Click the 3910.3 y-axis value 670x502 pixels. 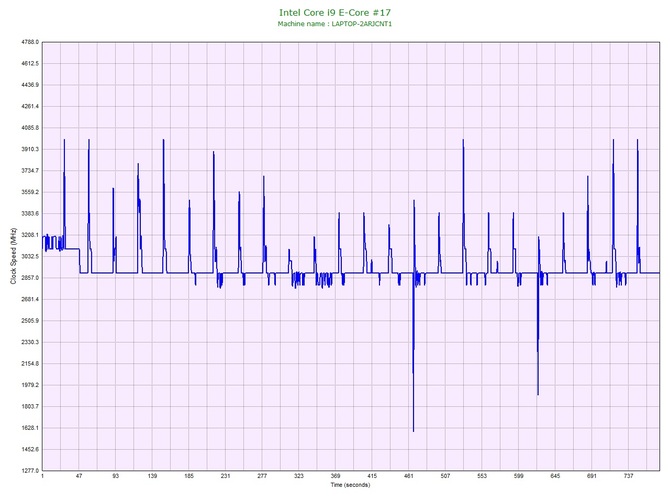point(29,149)
